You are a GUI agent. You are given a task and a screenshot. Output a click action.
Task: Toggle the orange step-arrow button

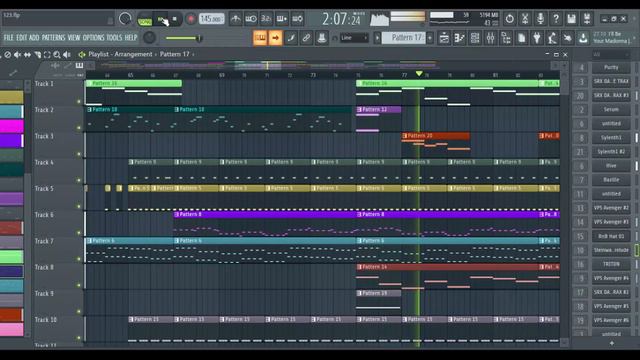(x=276, y=38)
